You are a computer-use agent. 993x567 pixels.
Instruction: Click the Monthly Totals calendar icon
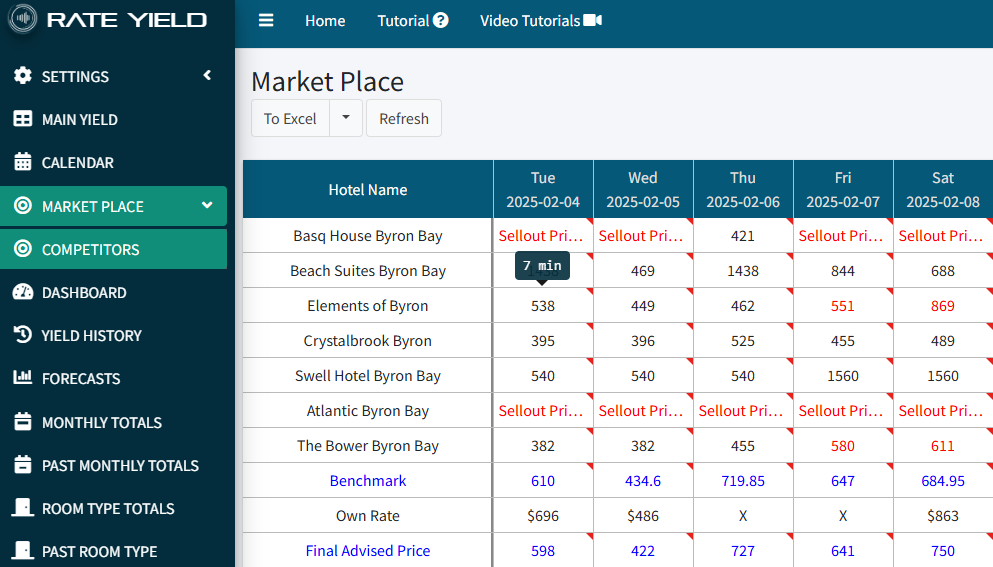pos(23,422)
